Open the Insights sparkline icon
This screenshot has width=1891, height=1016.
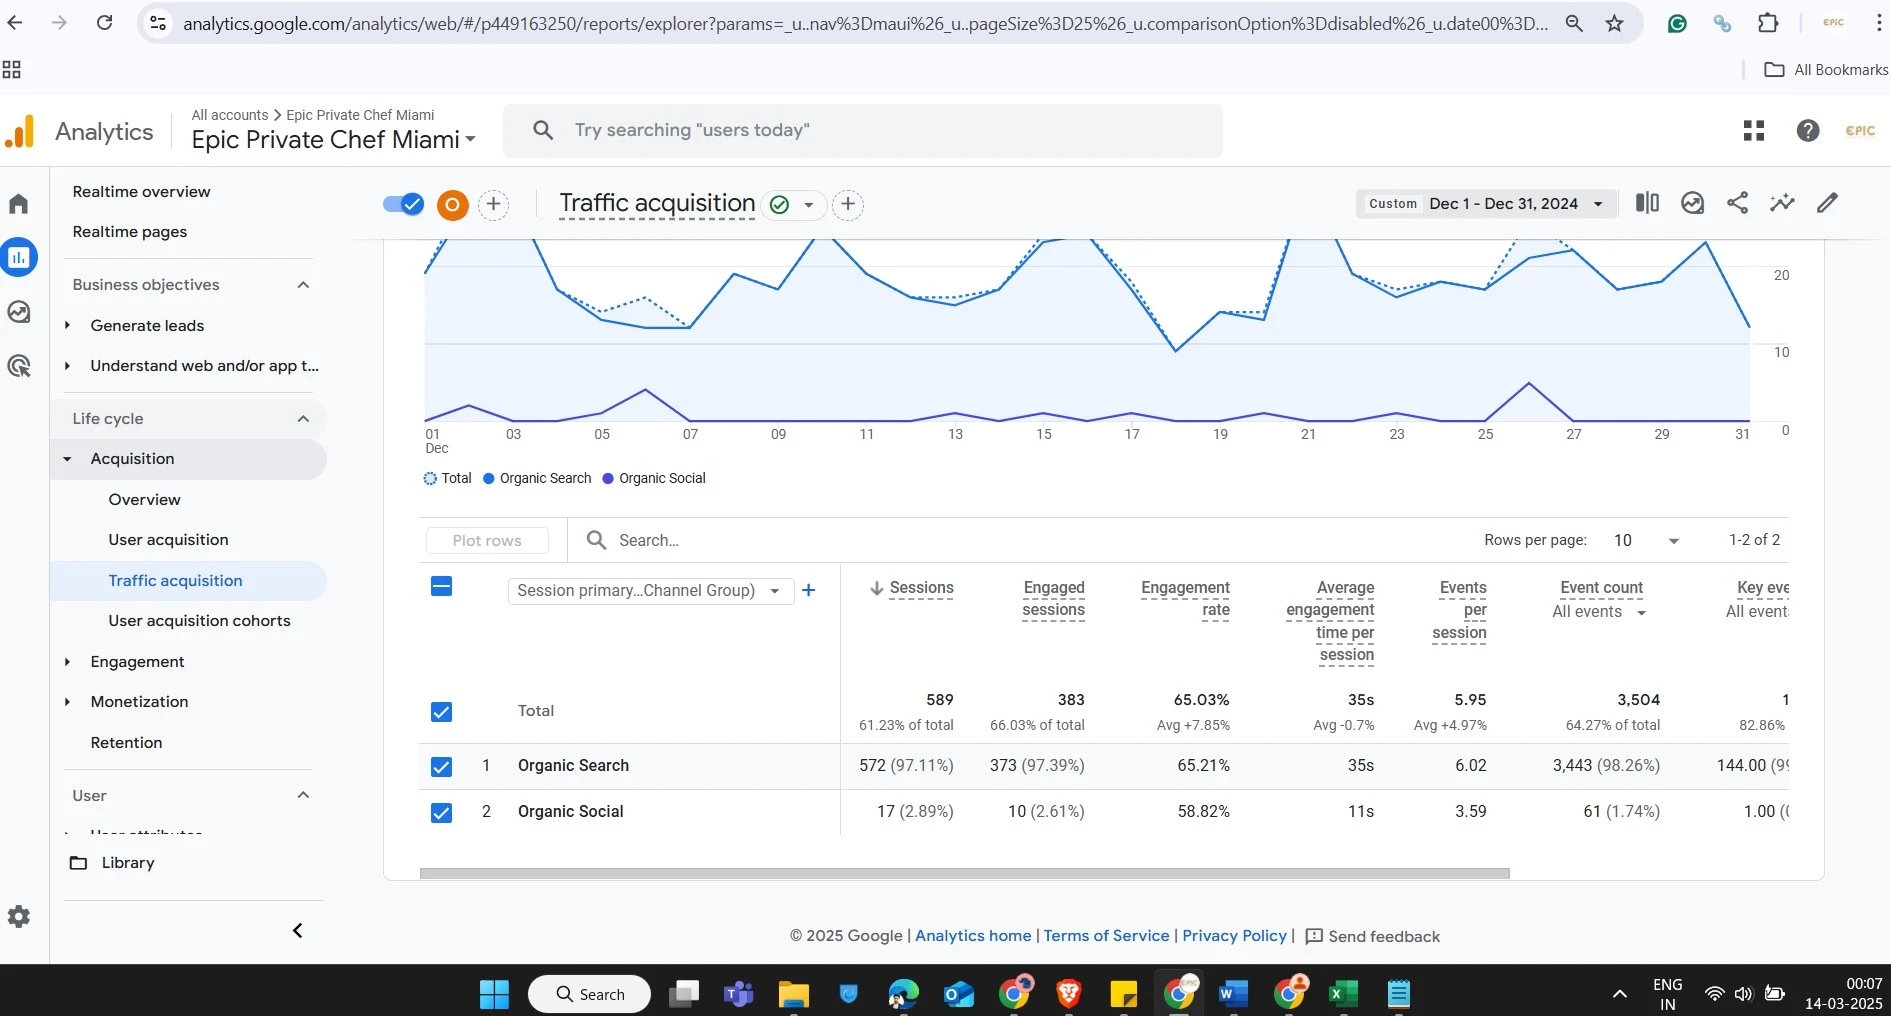[x=1782, y=203]
